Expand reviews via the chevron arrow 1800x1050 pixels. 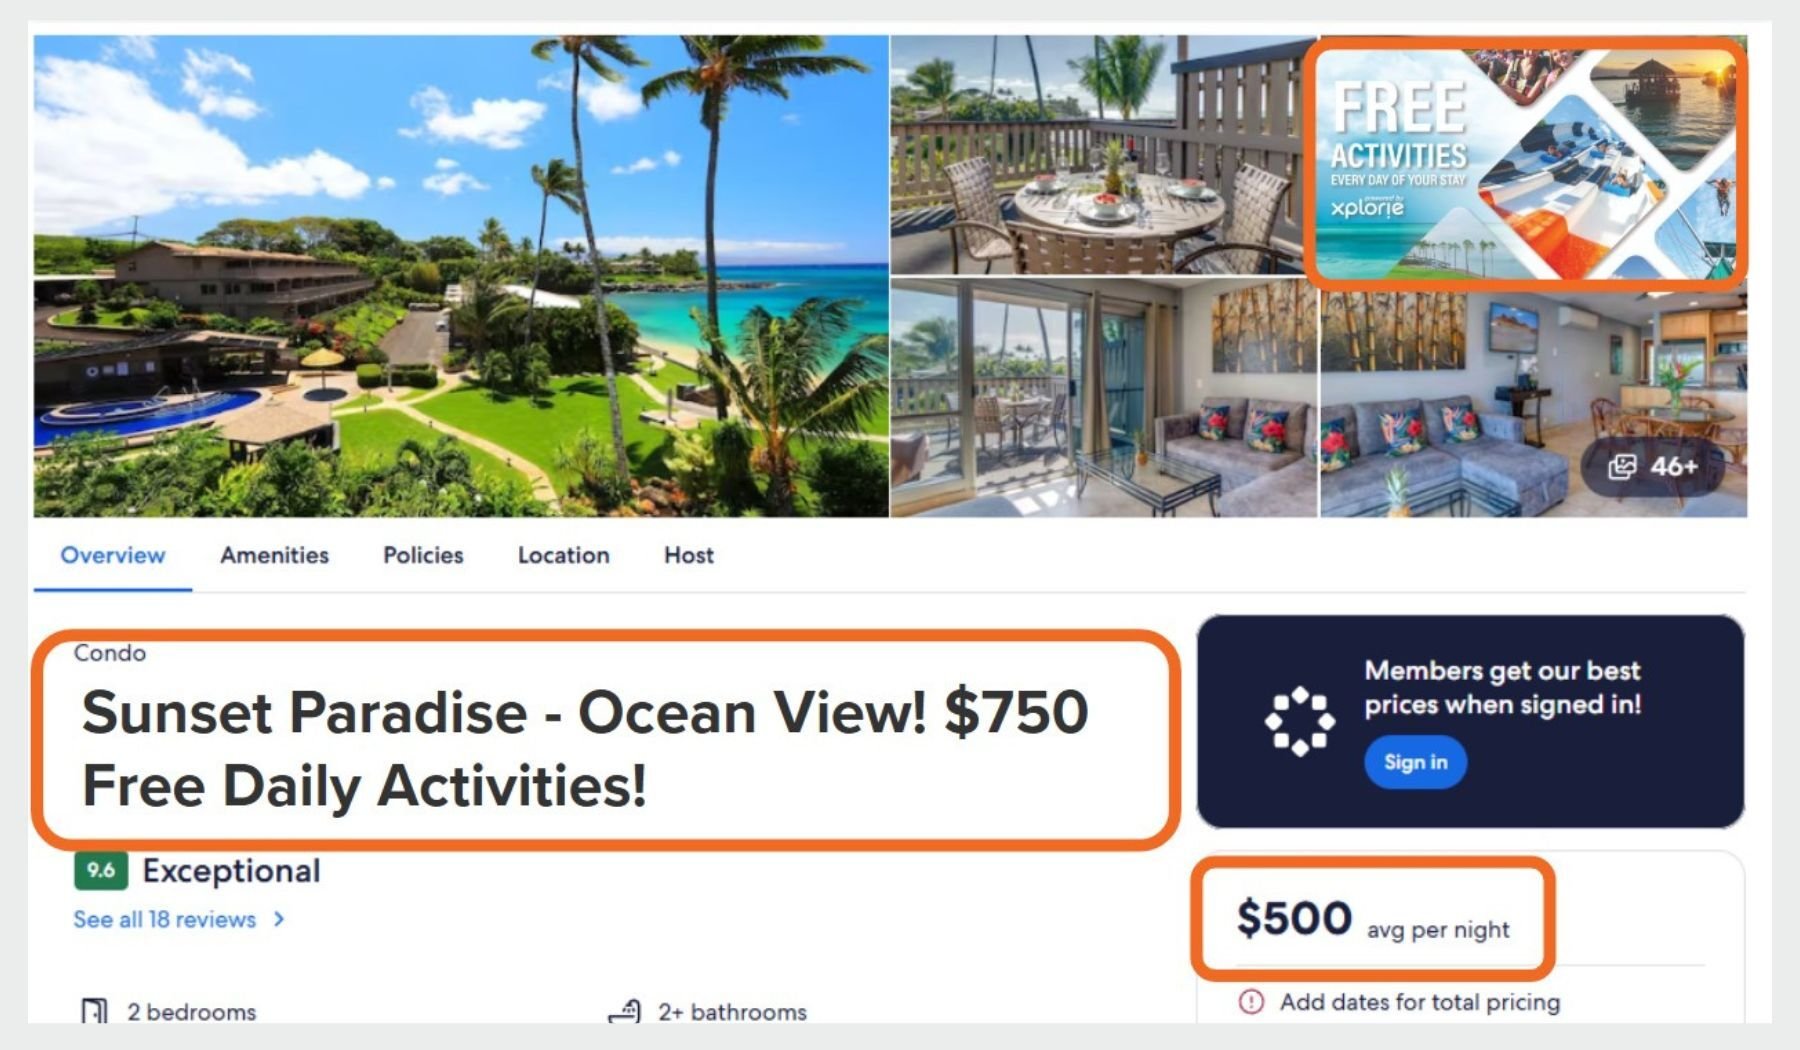[x=279, y=918]
